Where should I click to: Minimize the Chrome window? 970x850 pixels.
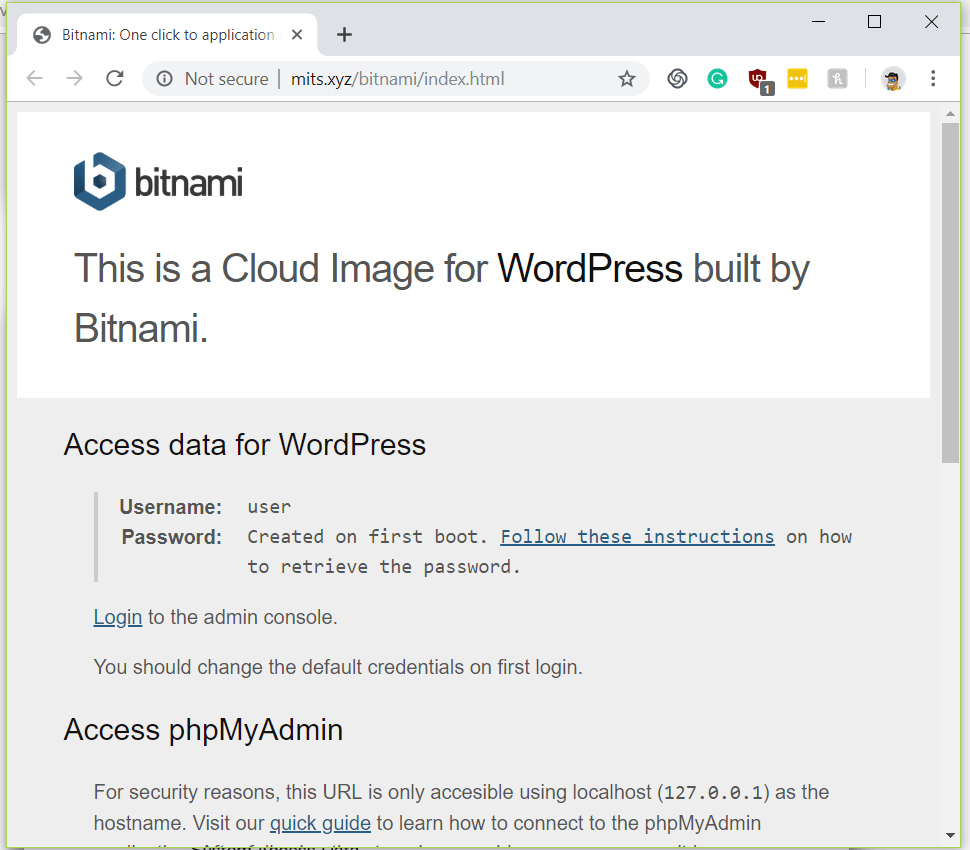tap(818, 22)
